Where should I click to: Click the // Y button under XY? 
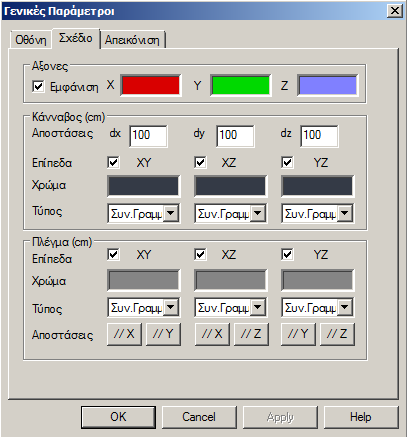pos(163,334)
